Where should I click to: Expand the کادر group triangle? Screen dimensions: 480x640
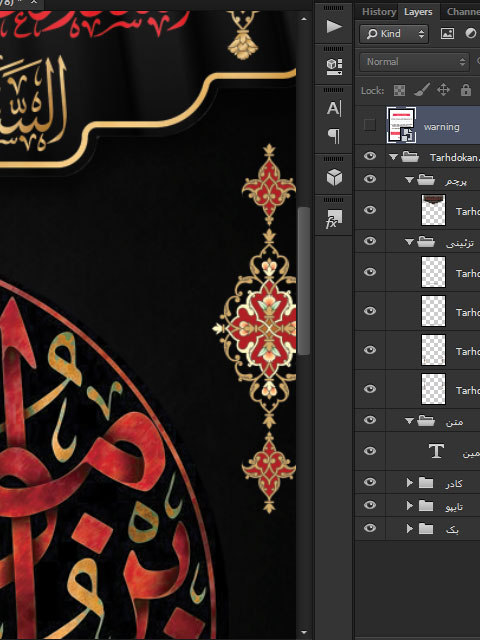409,483
